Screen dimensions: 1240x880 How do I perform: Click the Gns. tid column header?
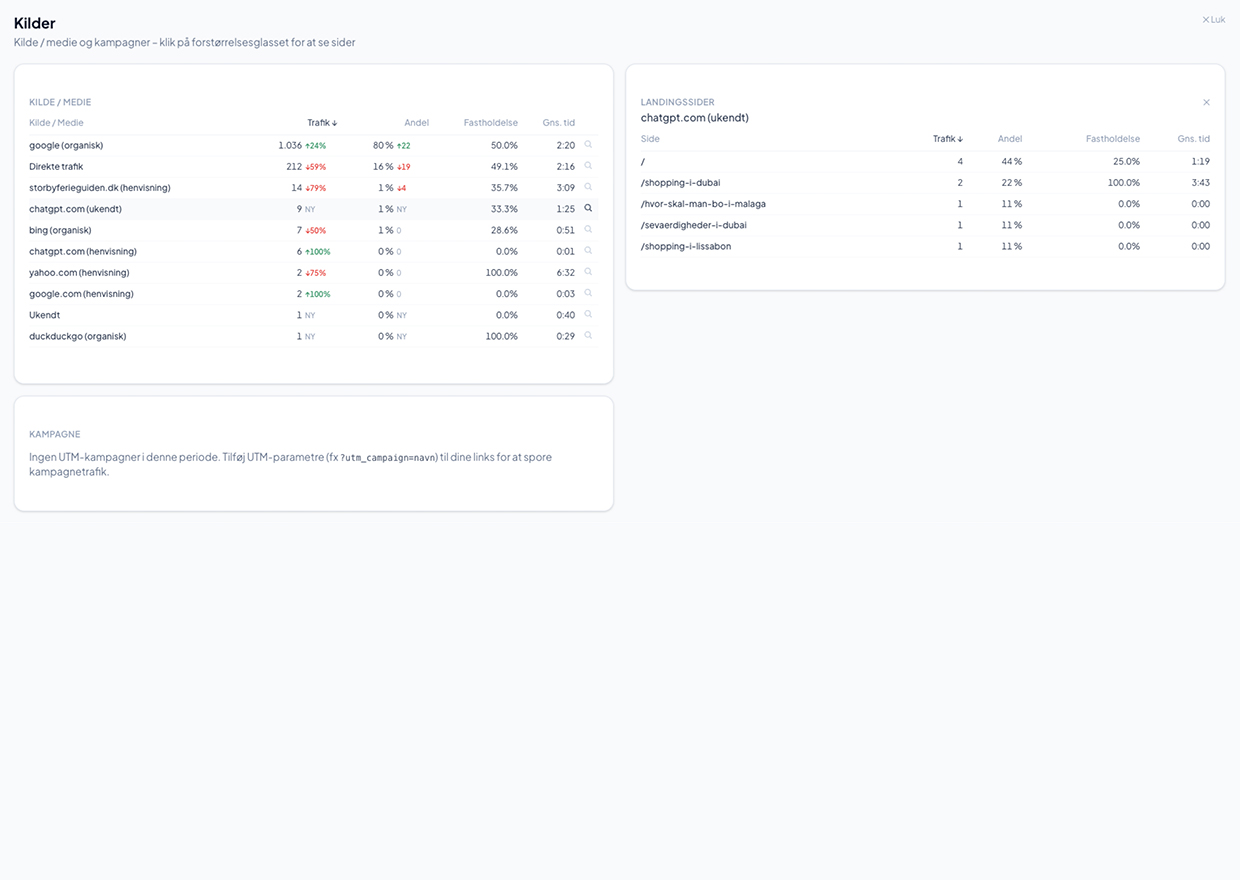coord(558,122)
